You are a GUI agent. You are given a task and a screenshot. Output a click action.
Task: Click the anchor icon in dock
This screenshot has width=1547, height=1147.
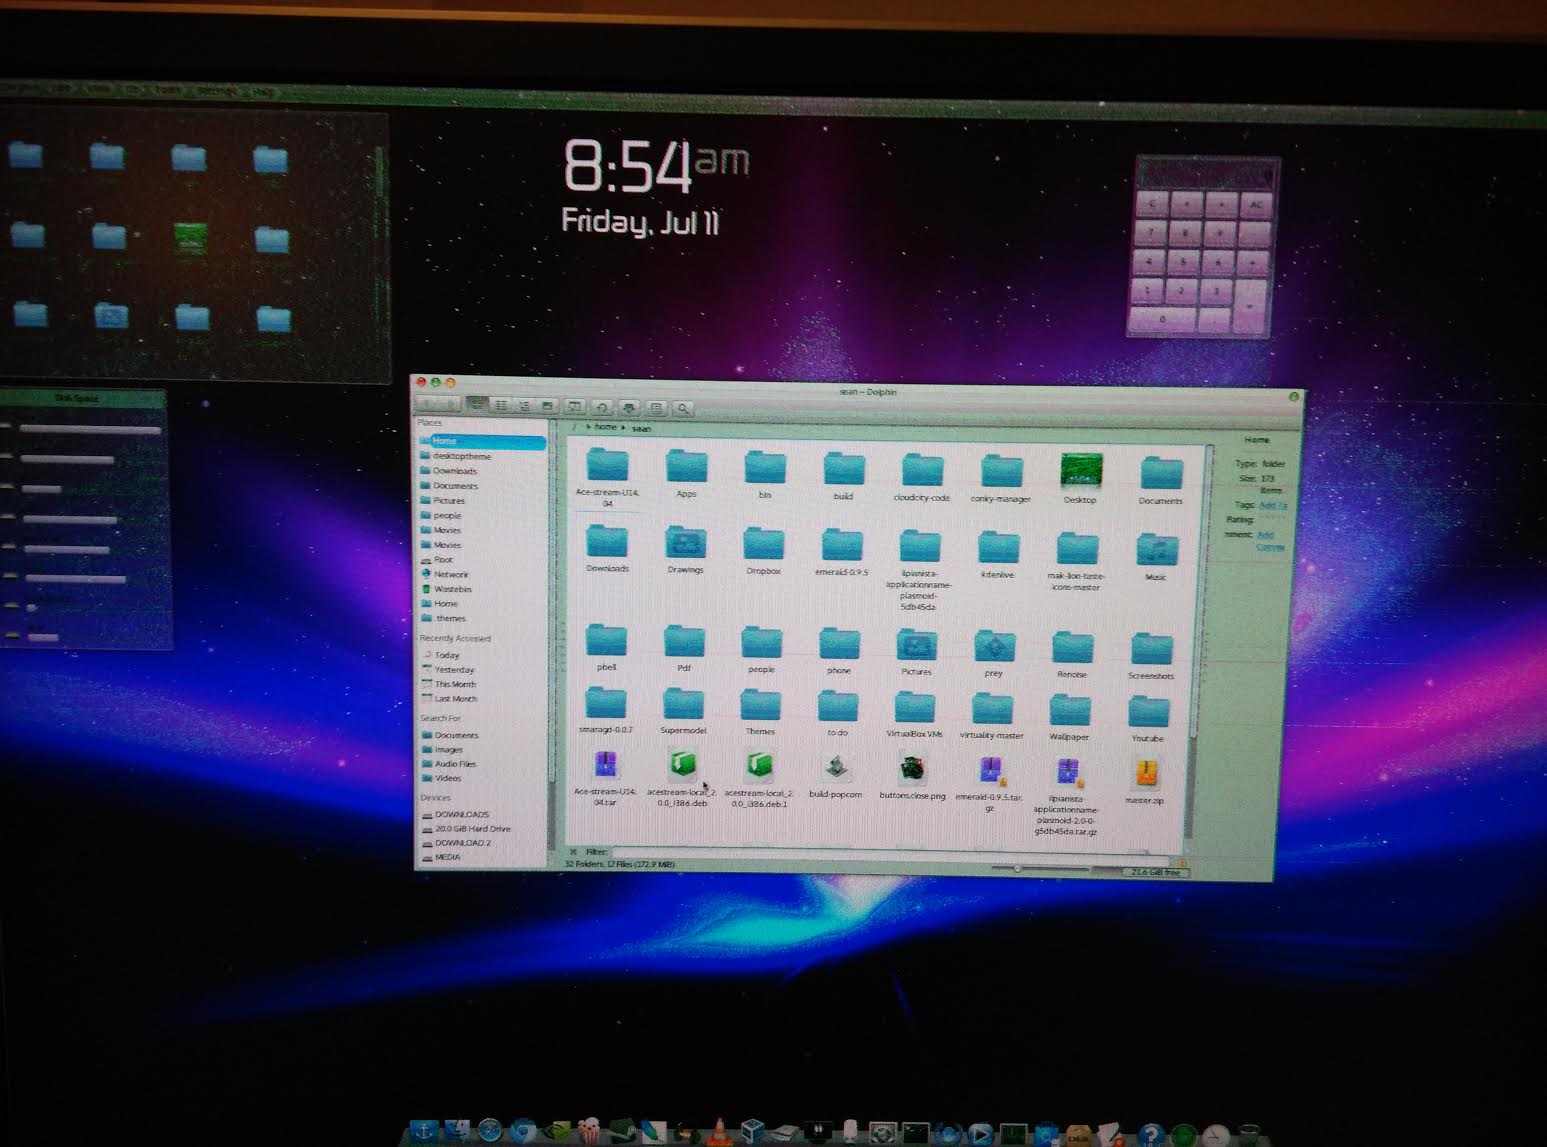[x=423, y=1131]
